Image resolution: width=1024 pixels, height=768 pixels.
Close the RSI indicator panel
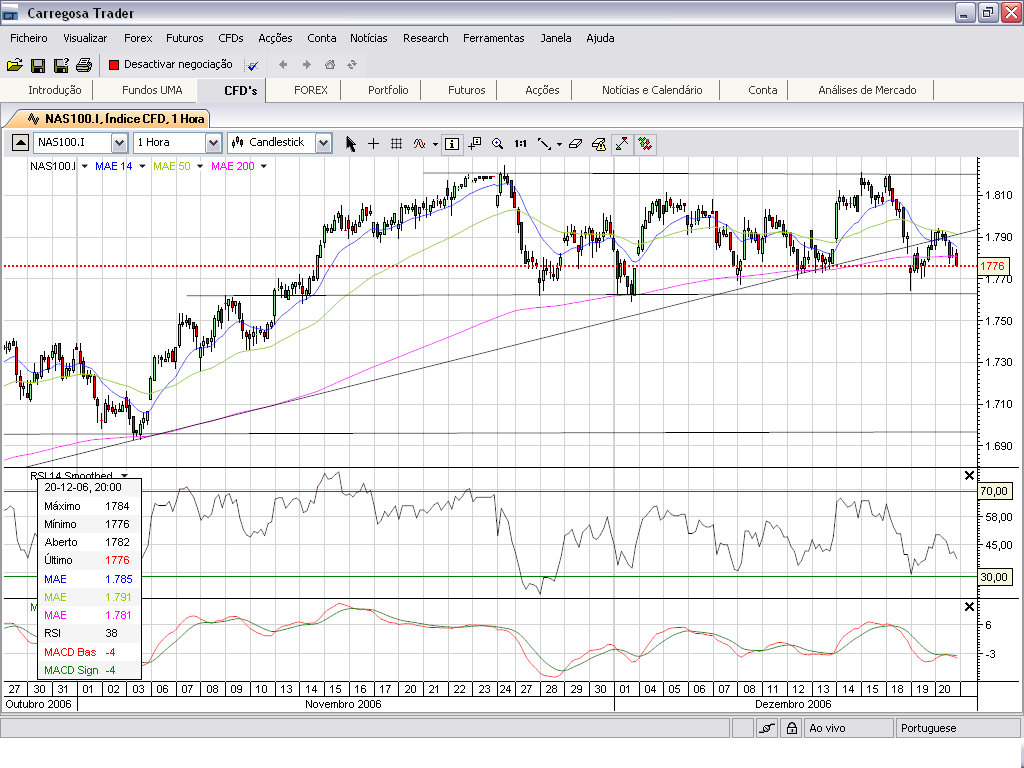tap(968, 475)
